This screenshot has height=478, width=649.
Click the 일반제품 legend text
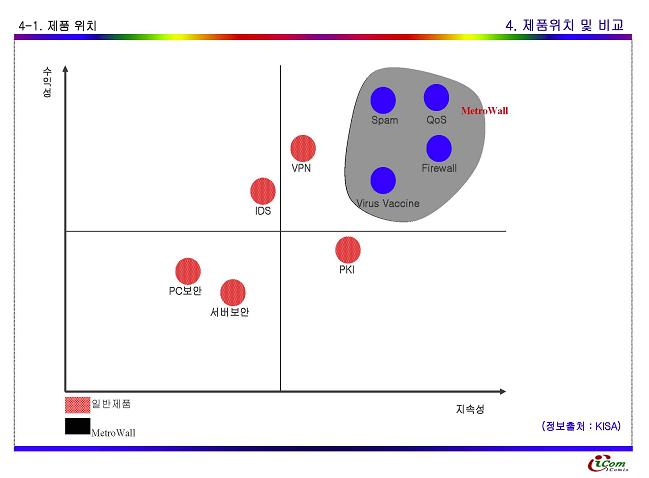(x=111, y=404)
